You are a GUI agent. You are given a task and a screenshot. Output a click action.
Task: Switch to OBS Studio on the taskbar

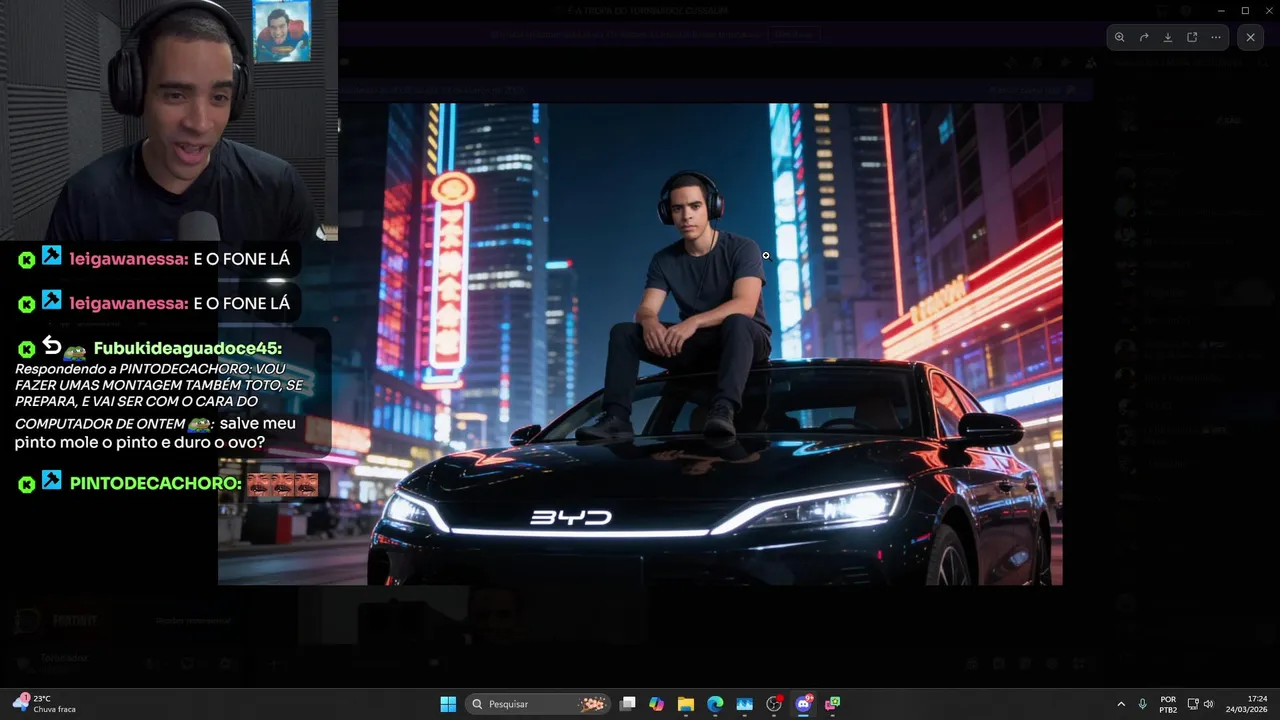pyautogui.click(x=773, y=704)
